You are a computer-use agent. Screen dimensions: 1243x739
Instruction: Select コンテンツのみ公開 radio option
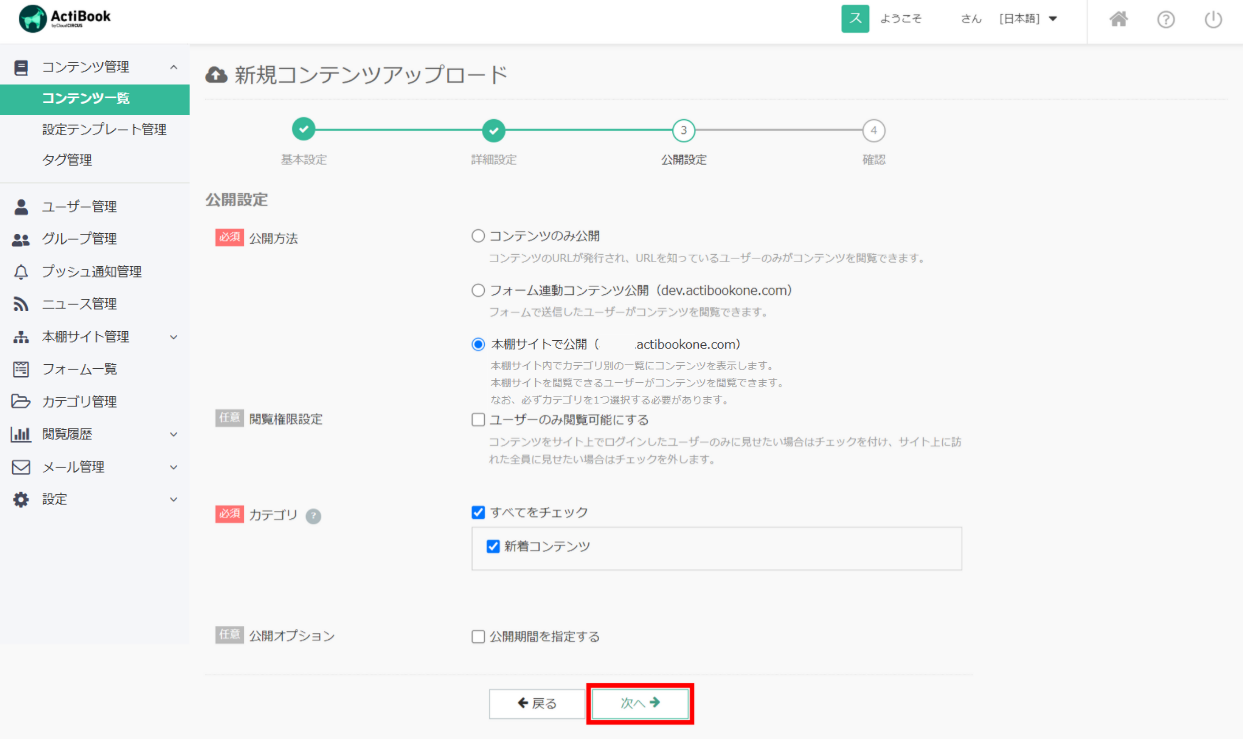(478, 236)
